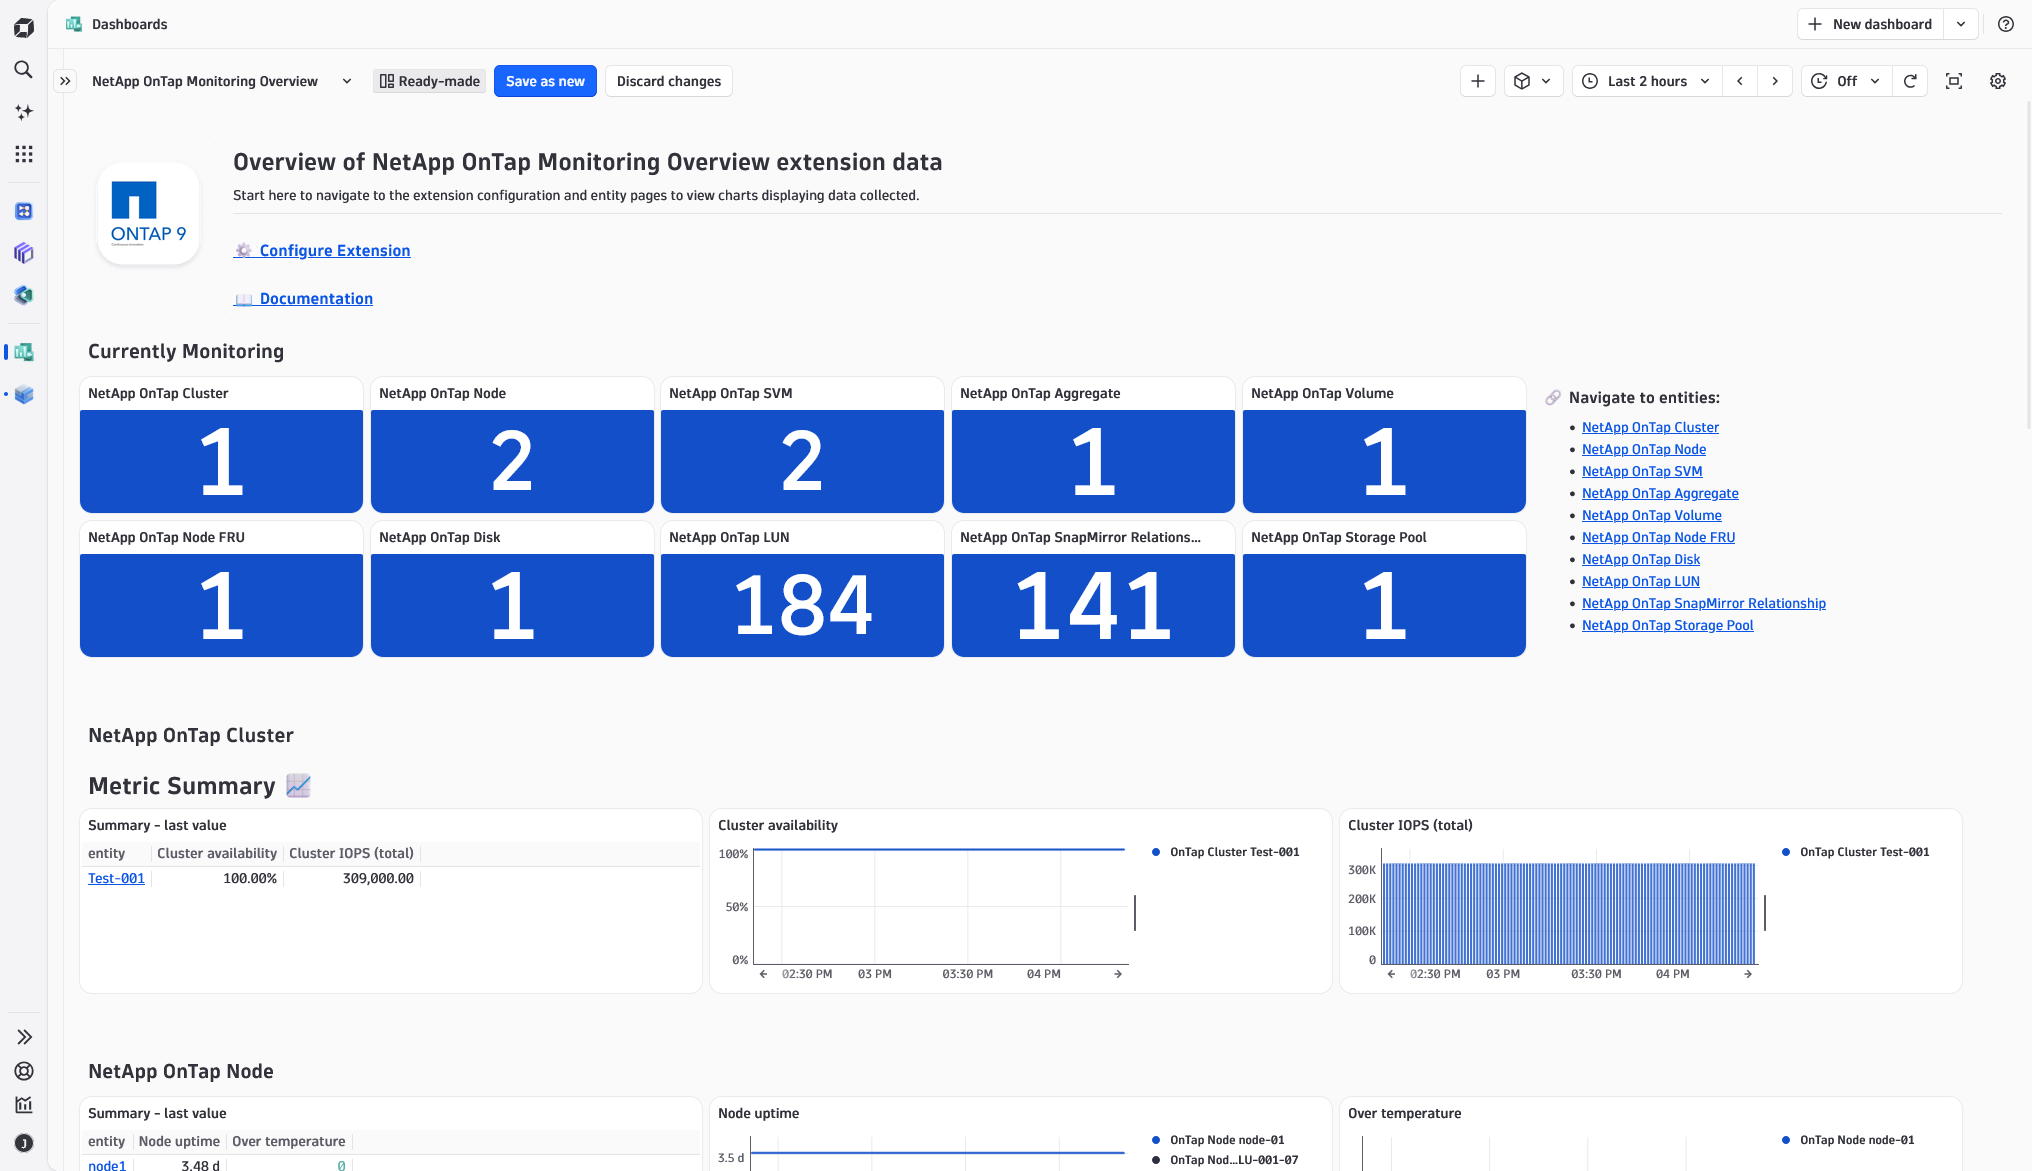This screenshot has width=2032, height=1171.
Task: Expand the dashboard list panel toggle
Action: click(x=65, y=81)
